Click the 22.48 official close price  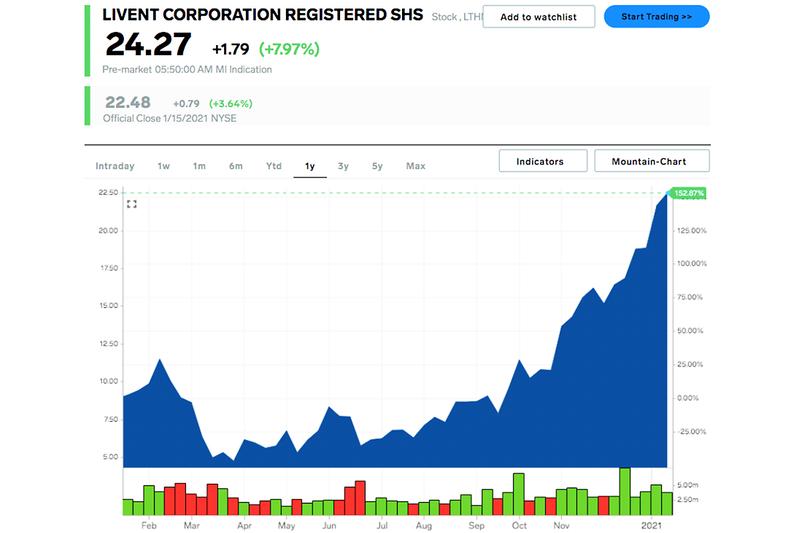128,103
